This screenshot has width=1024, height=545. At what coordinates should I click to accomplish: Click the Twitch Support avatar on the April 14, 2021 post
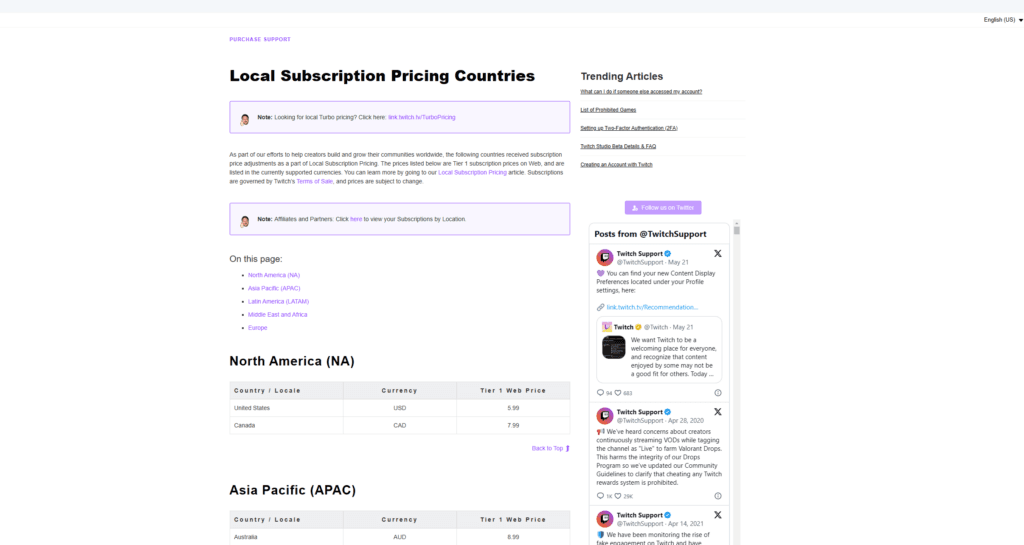[605, 518]
